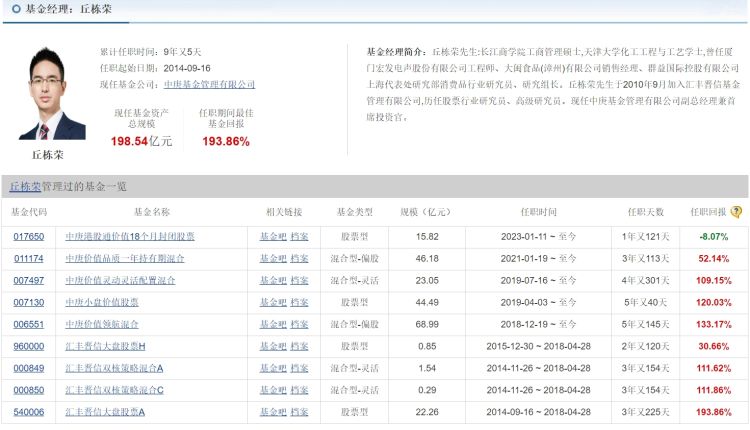Open 中庚价值品质一年持有期混合 fund page
This screenshot has width=750, height=430.
(124, 259)
